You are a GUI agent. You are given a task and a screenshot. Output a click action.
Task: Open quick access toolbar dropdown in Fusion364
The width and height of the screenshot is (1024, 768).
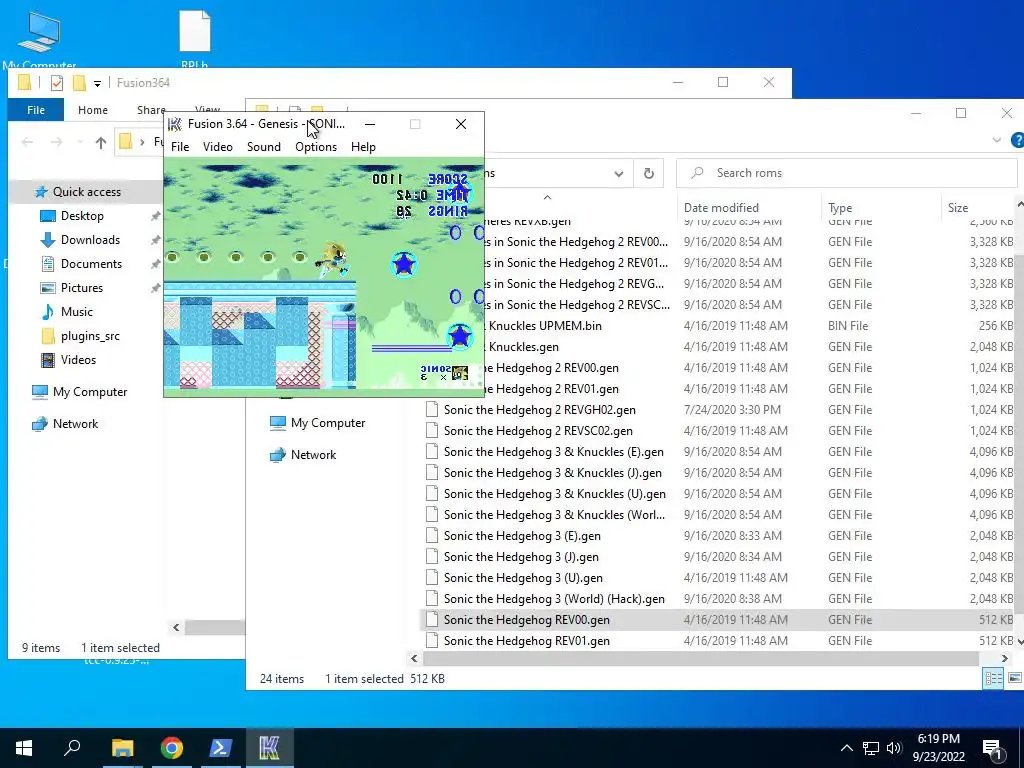tap(97, 84)
